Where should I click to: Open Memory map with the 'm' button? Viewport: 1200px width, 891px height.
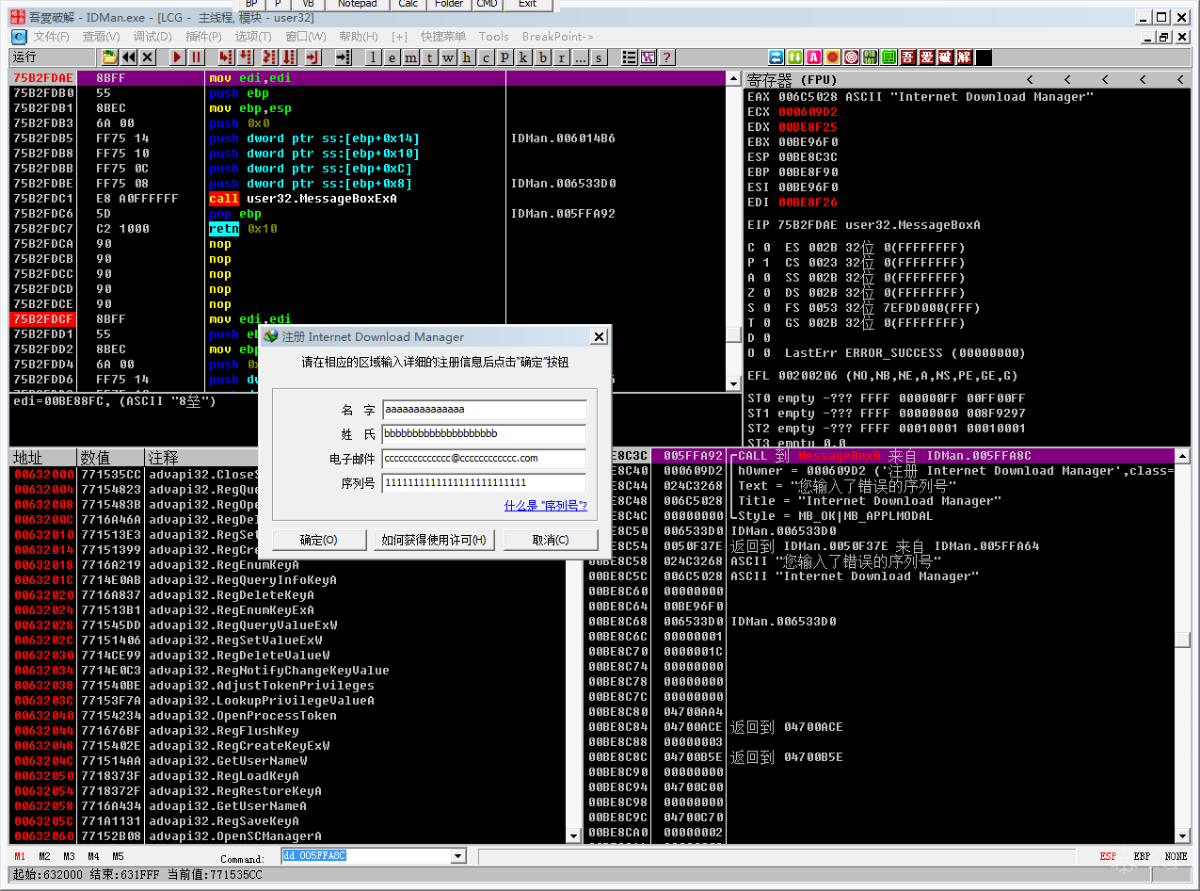click(411, 57)
